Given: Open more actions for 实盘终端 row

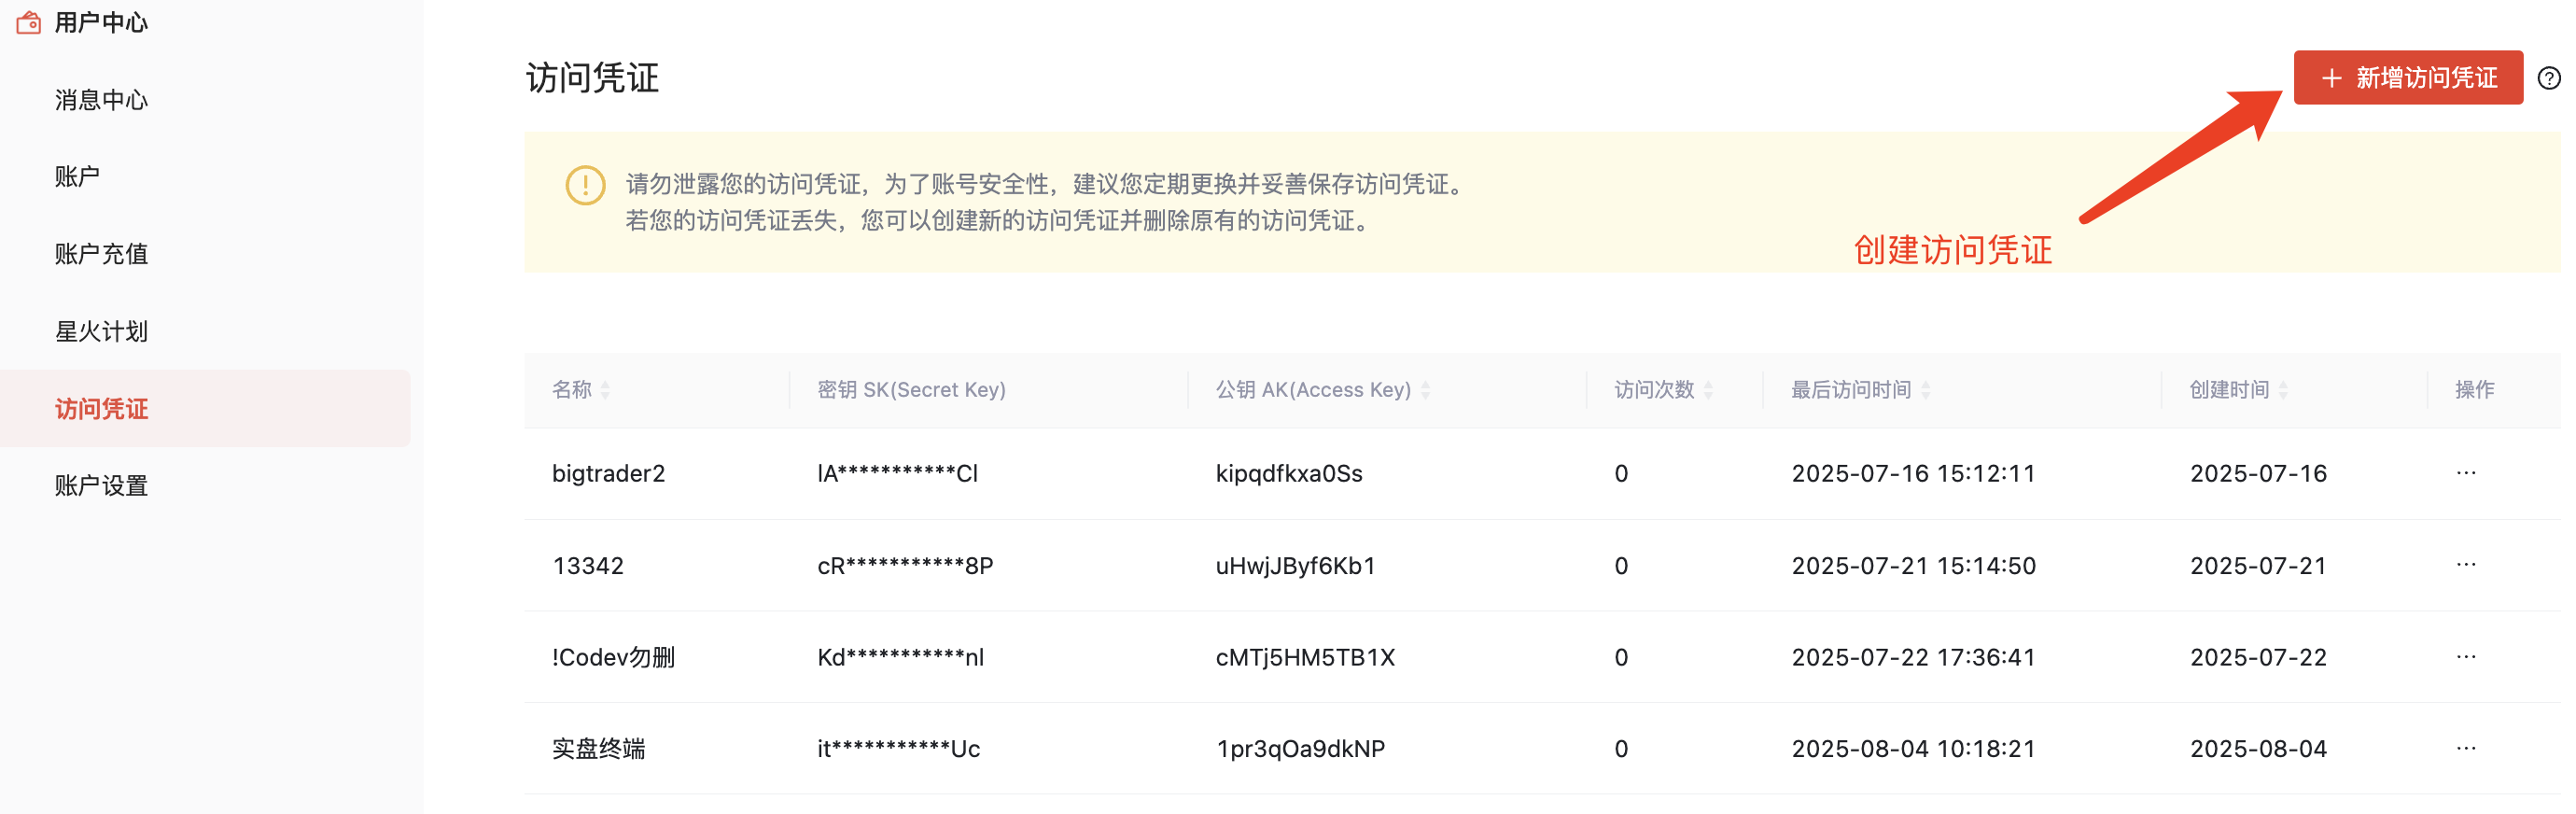Looking at the screenshot, I should point(2465,748).
